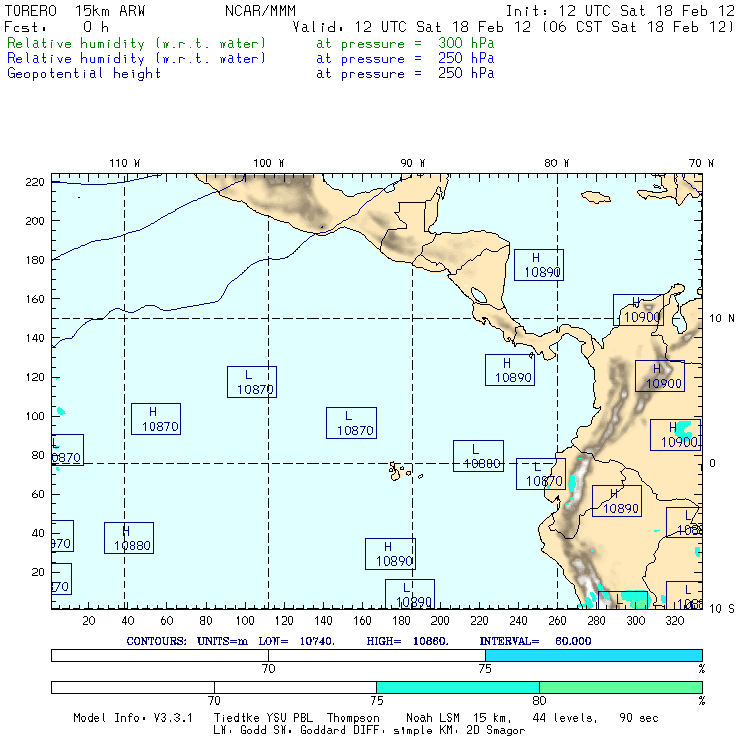Click the turquoise 75–80% segment of the lower colorbar

pos(458,687)
